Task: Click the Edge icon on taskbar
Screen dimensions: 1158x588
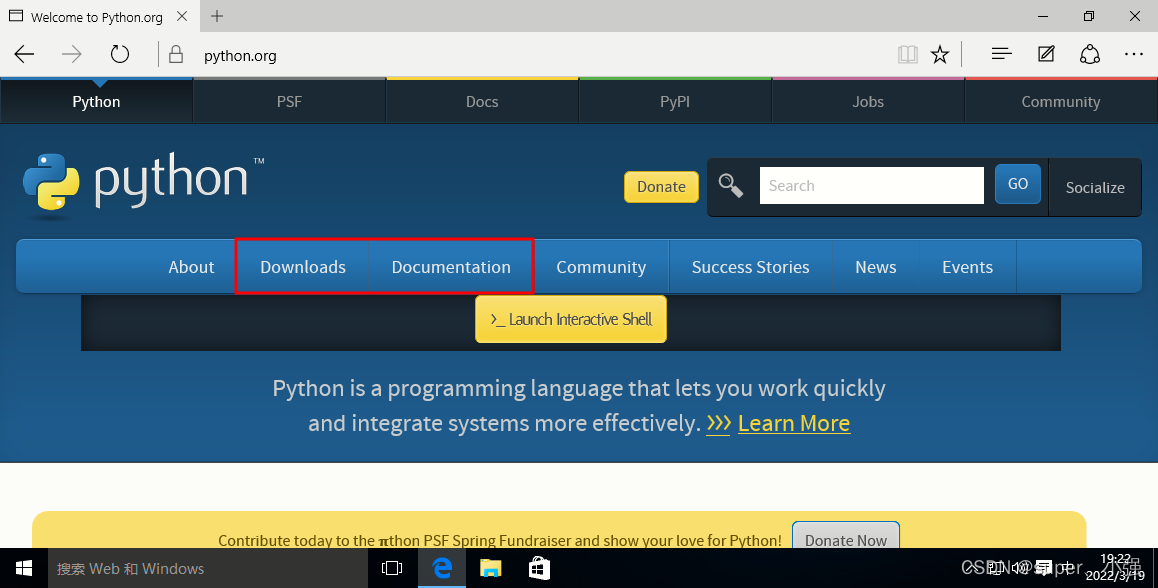Action: [442, 568]
